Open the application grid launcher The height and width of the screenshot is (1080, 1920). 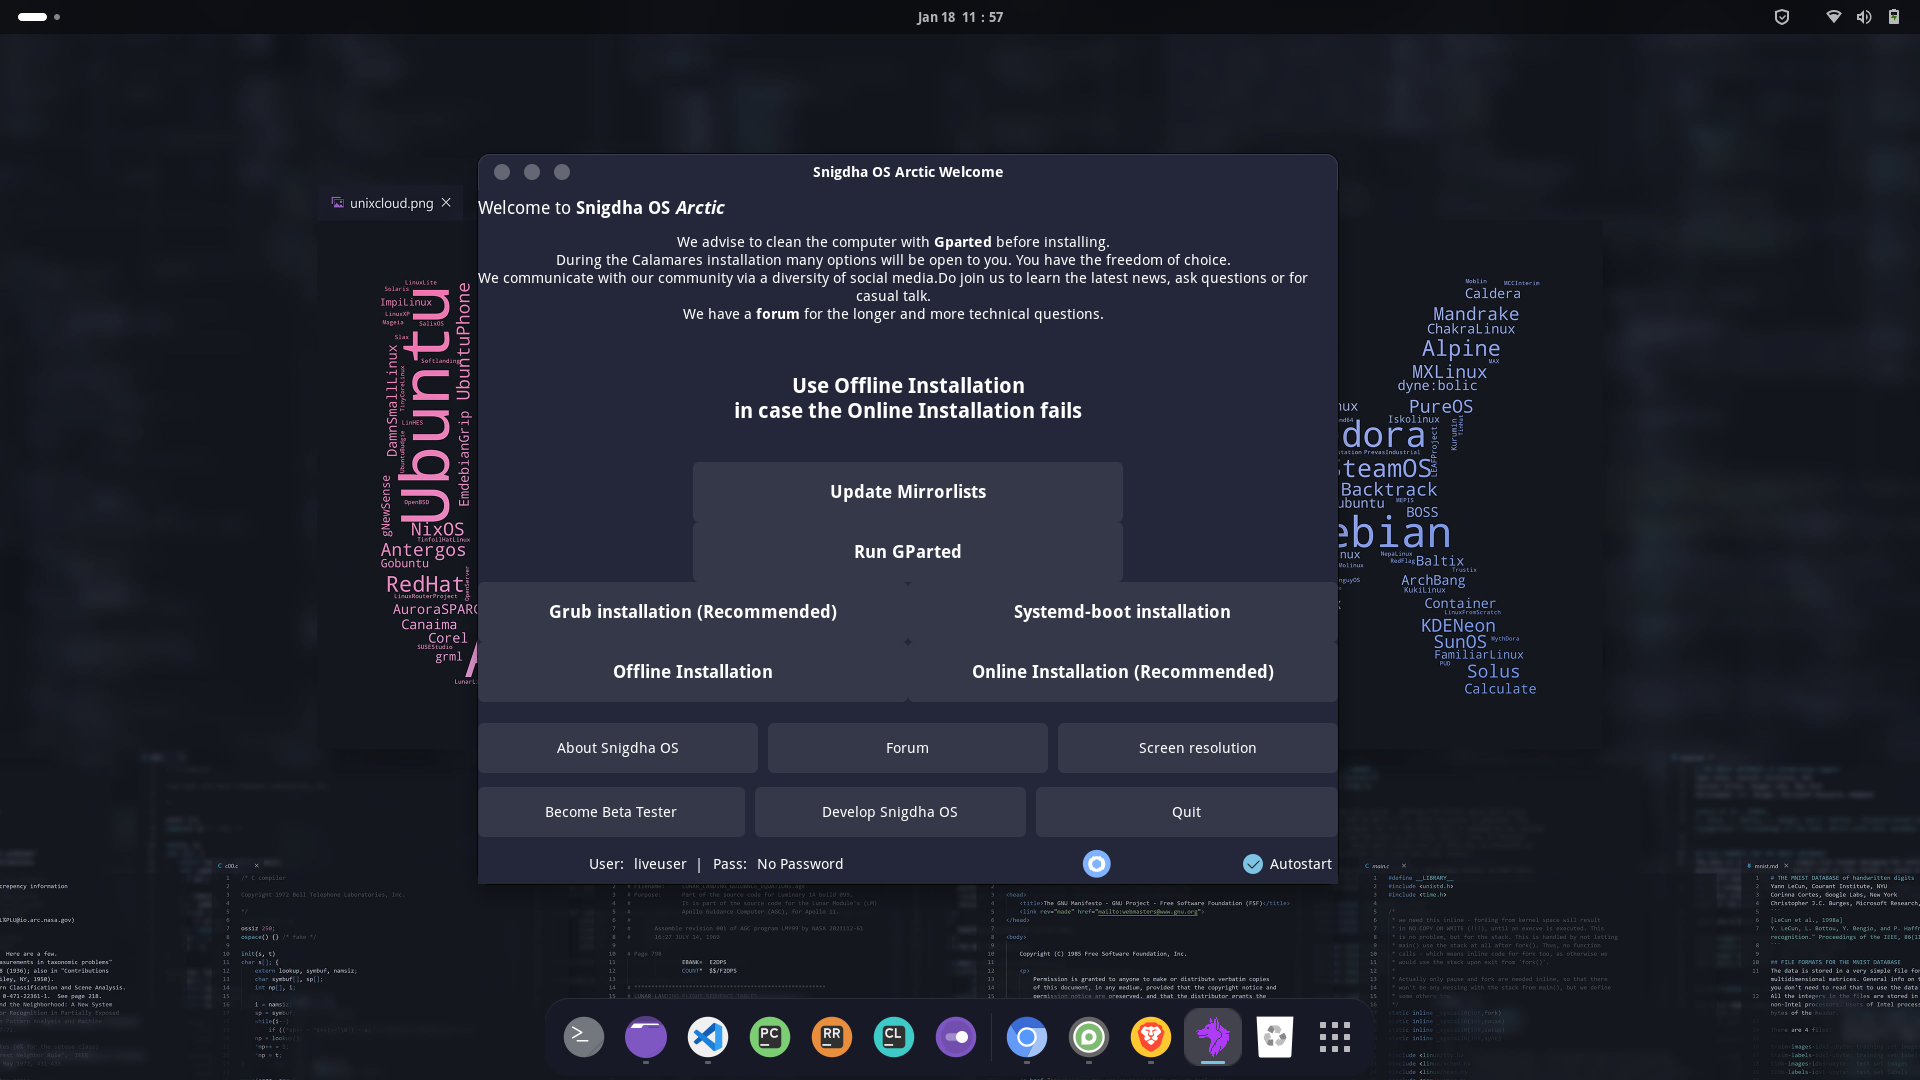pyautogui.click(x=1335, y=1037)
